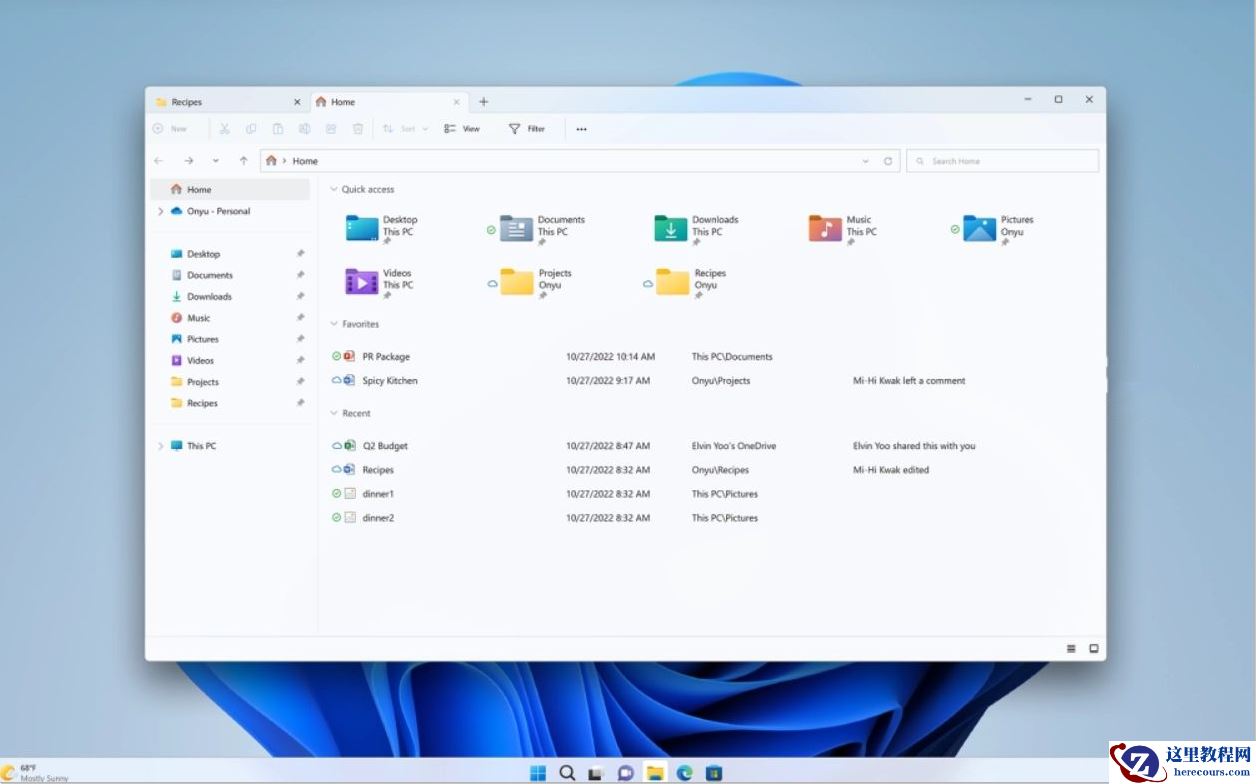Collapse the Quick access section
1256x784 pixels.
[332, 189]
